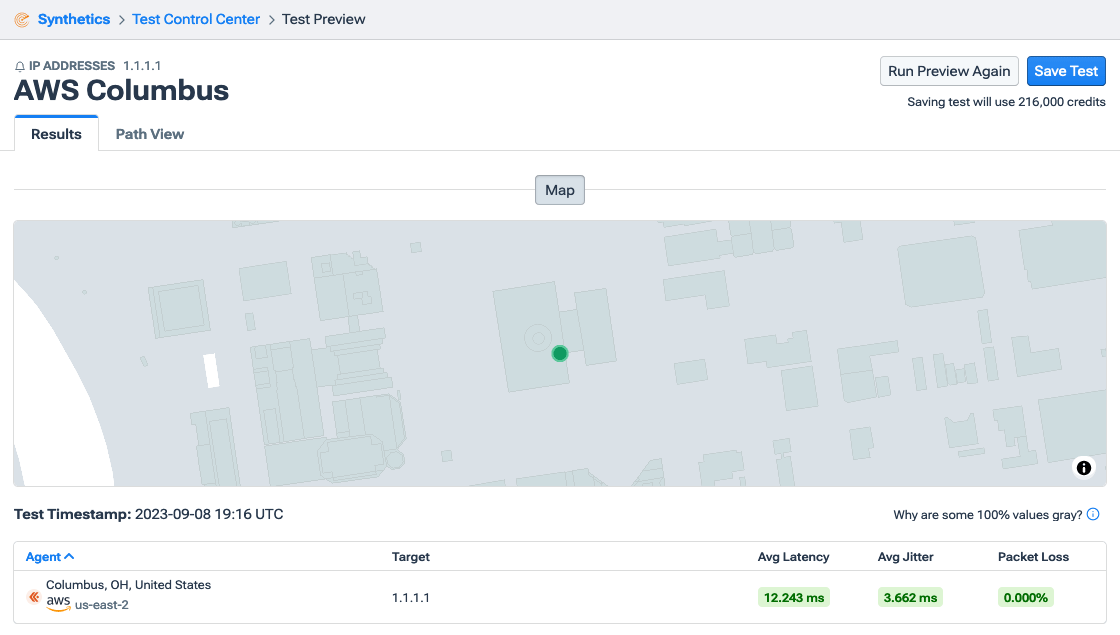This screenshot has height=635, width=1120.
Task: Toggle the Map view button
Action: coord(559,189)
